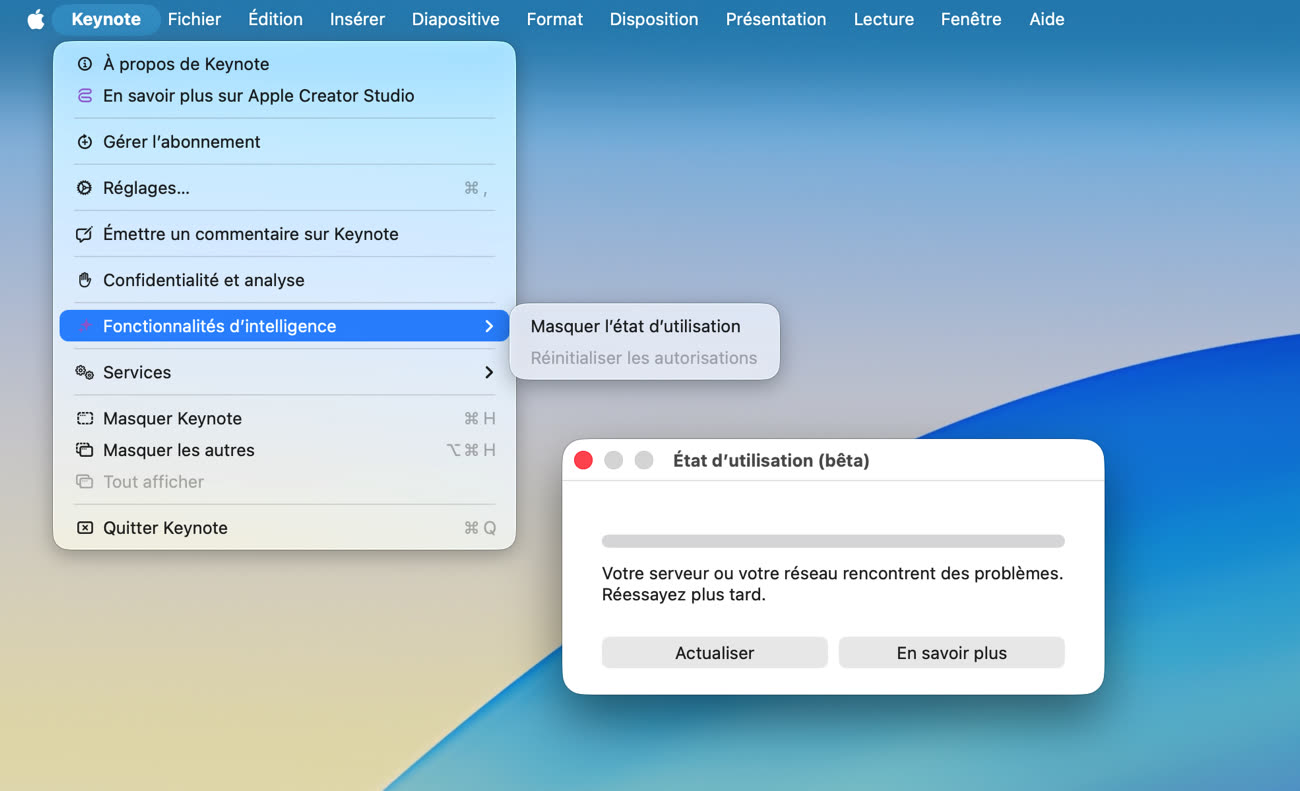1300x791 pixels.
Task: Click the comment icon for Émettre un commentaire
Action: coord(85,234)
